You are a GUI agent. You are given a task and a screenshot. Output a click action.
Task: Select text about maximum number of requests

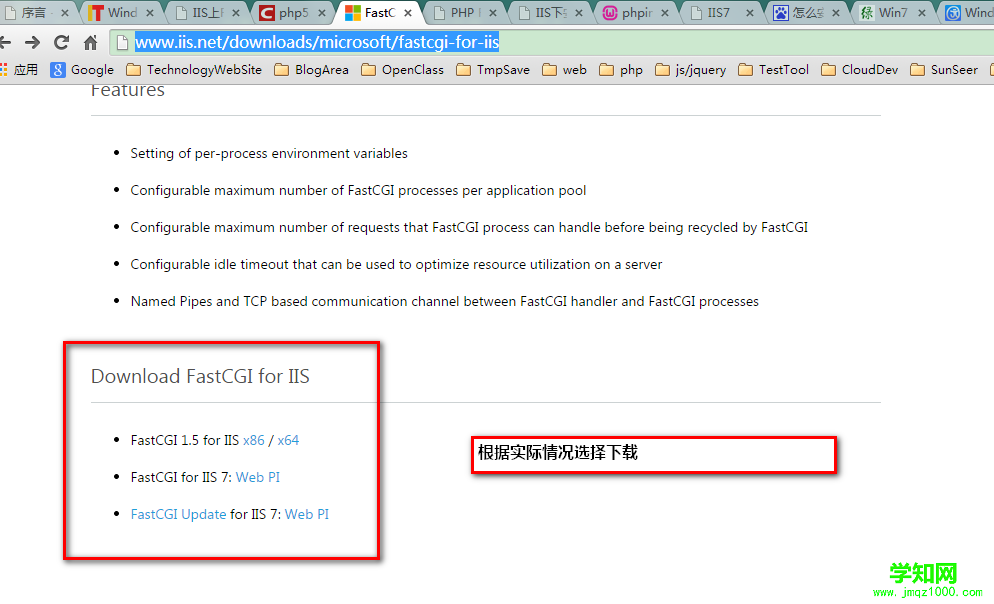click(x=469, y=227)
